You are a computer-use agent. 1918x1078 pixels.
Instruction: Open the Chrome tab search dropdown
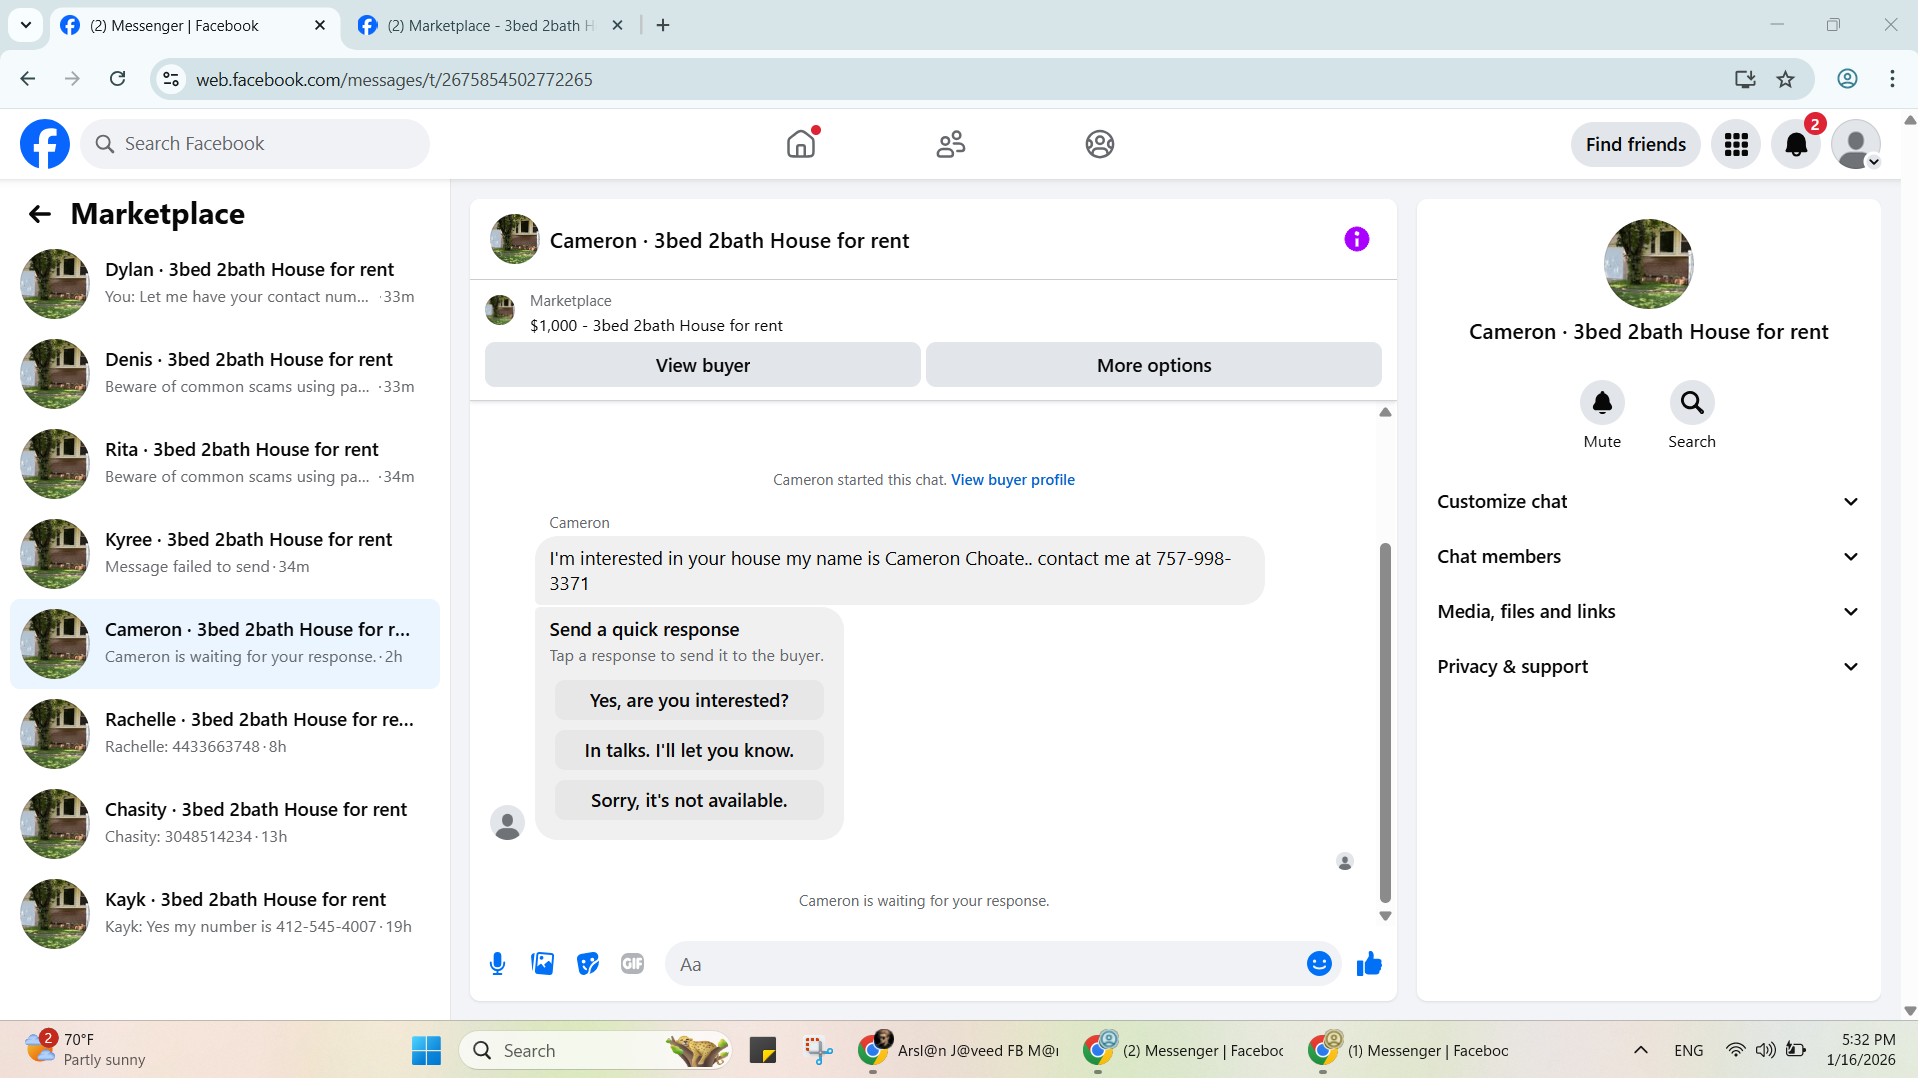[26, 25]
